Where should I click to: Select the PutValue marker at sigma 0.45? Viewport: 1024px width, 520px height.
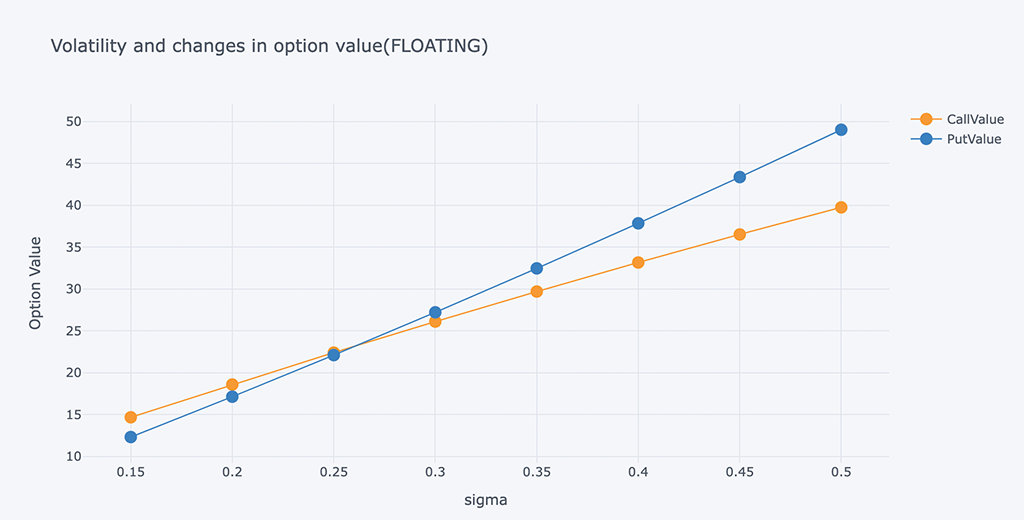pos(739,177)
